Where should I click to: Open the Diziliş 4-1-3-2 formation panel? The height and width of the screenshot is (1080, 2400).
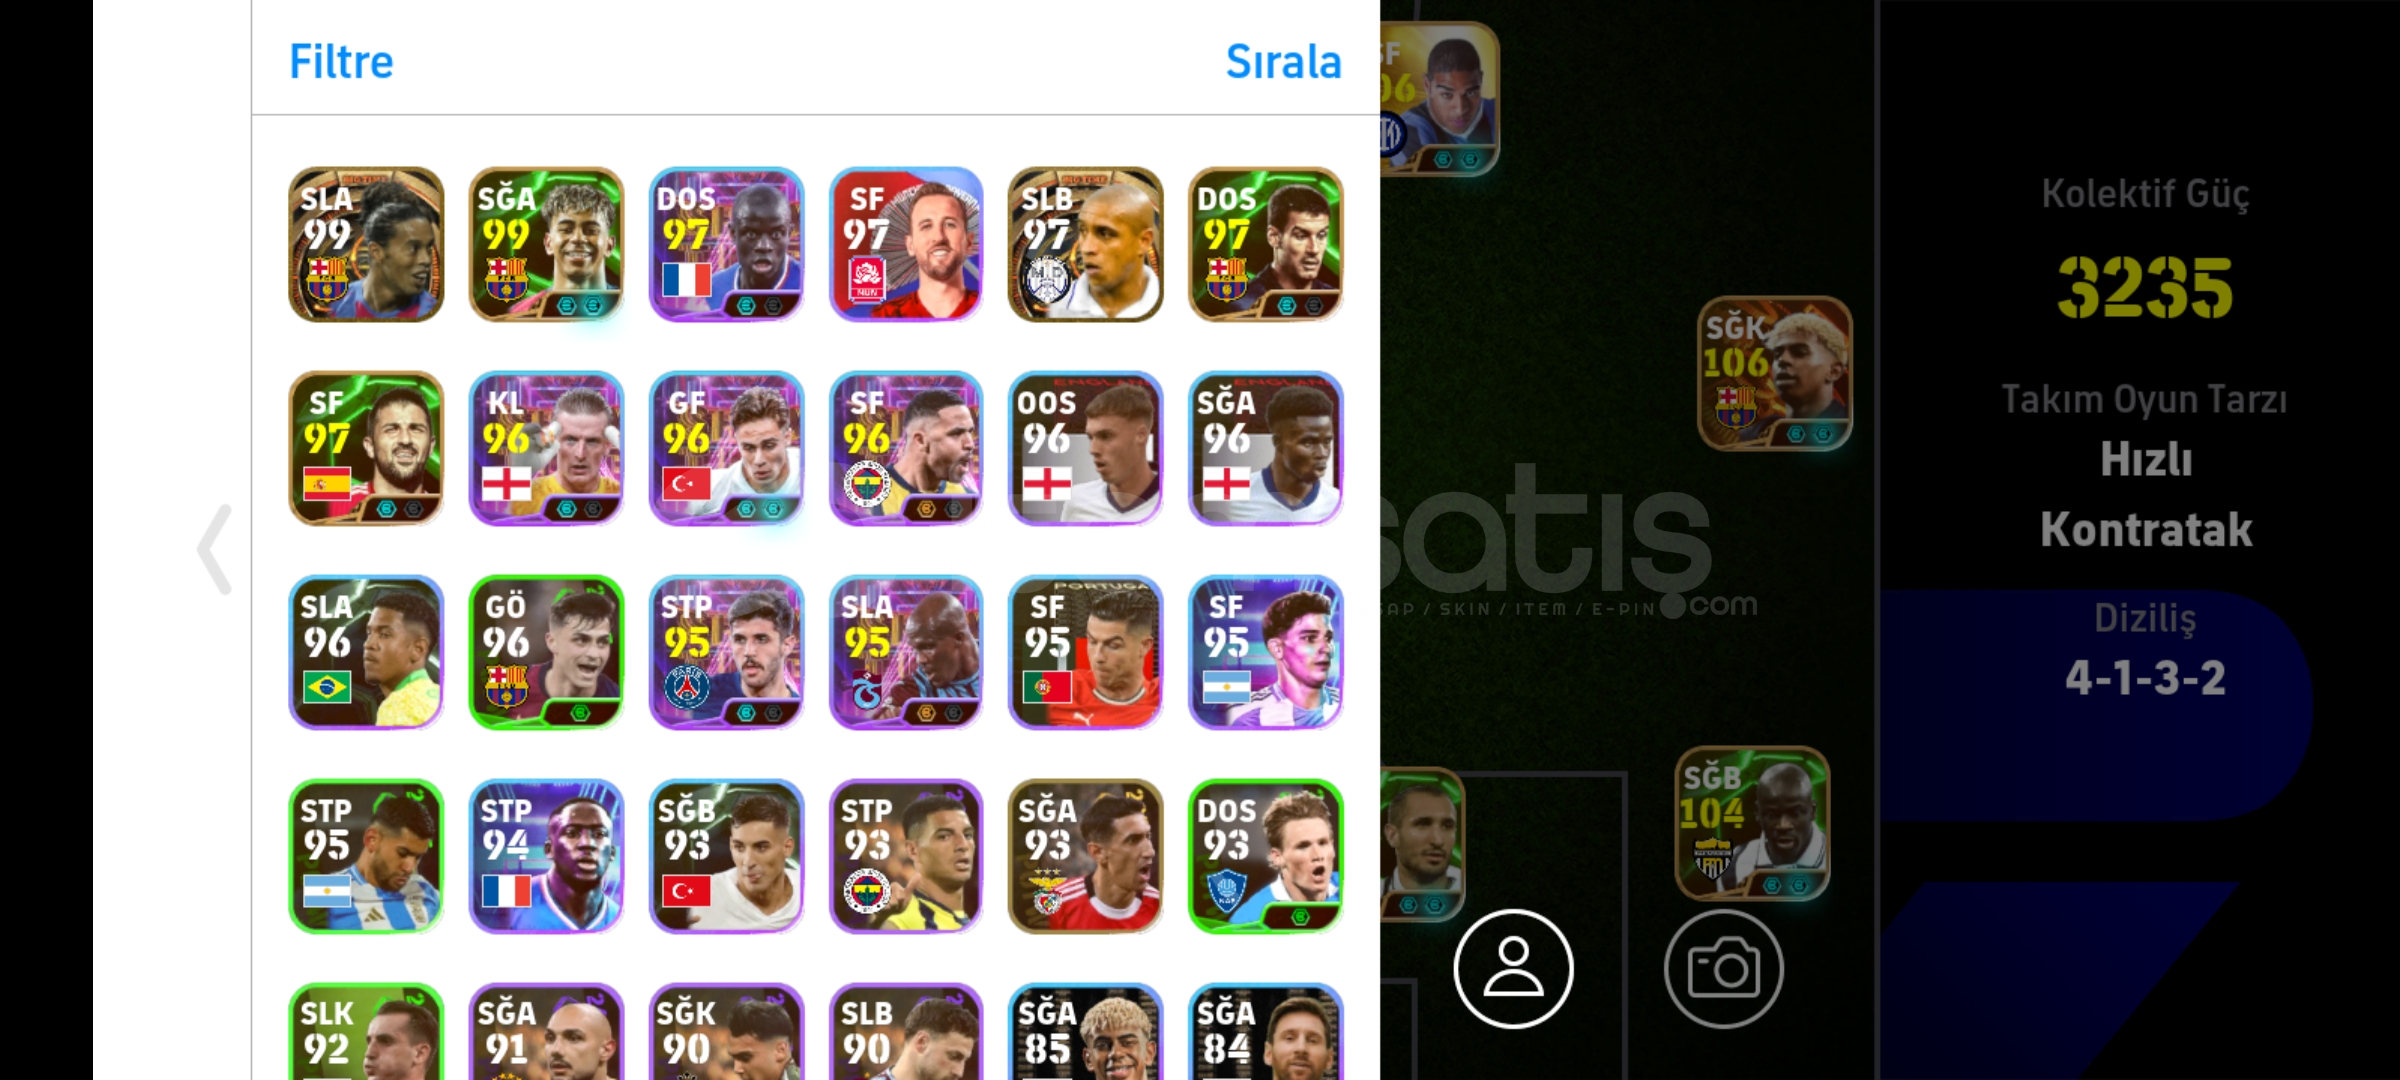coord(2144,652)
